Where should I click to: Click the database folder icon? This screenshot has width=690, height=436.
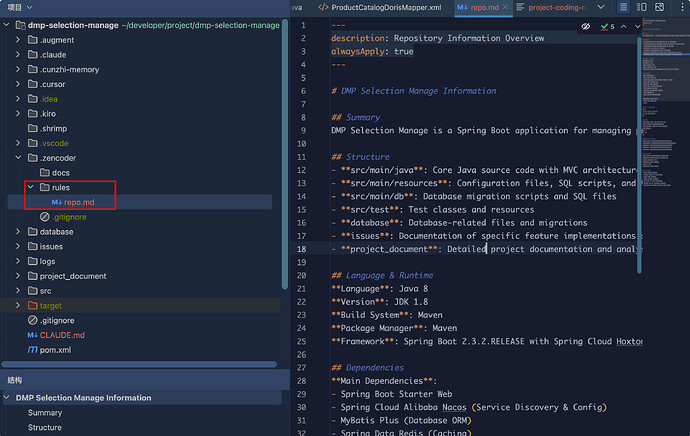click(x=33, y=231)
